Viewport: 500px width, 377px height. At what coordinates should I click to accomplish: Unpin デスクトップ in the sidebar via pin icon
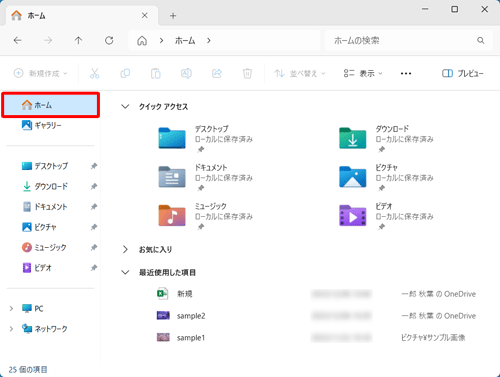tap(94, 166)
